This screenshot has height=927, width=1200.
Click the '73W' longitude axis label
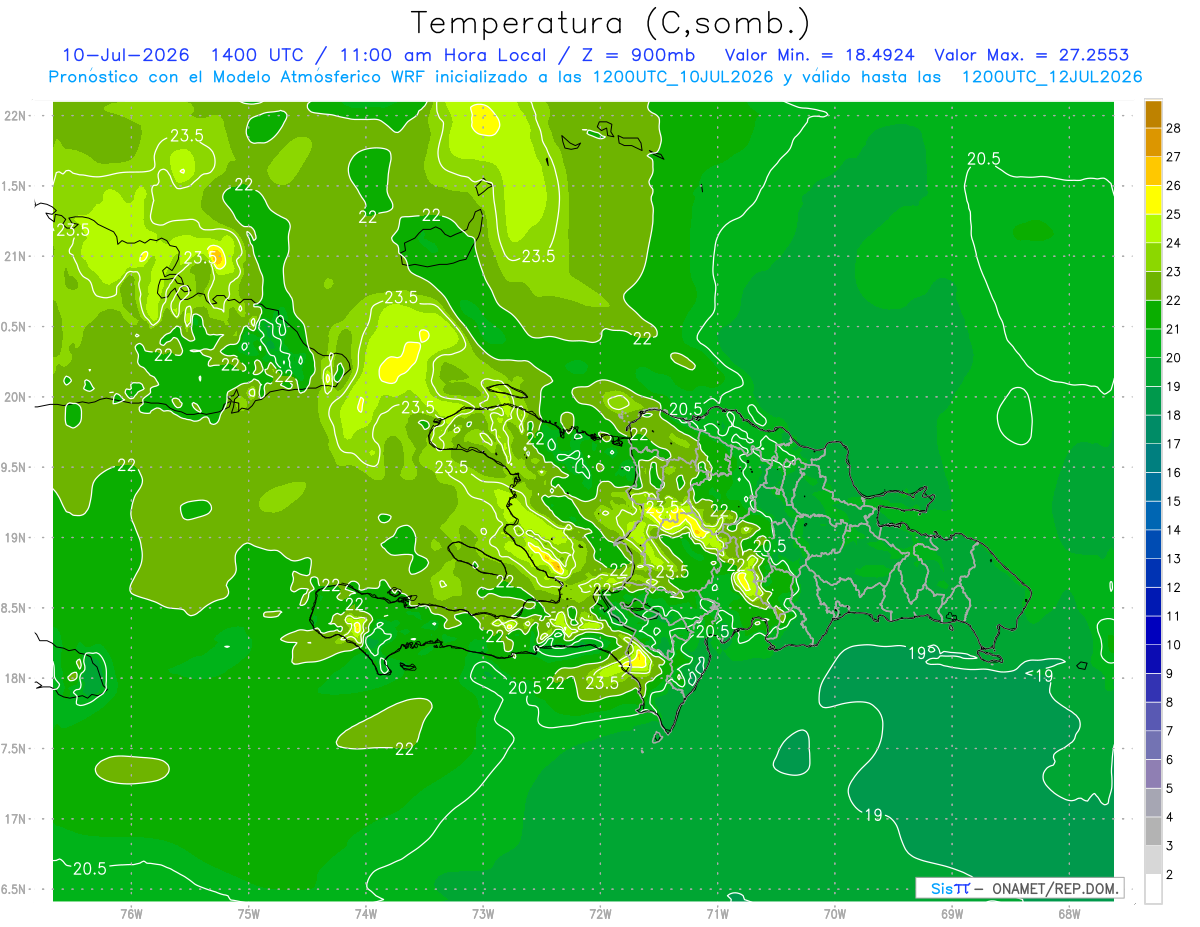tap(483, 913)
